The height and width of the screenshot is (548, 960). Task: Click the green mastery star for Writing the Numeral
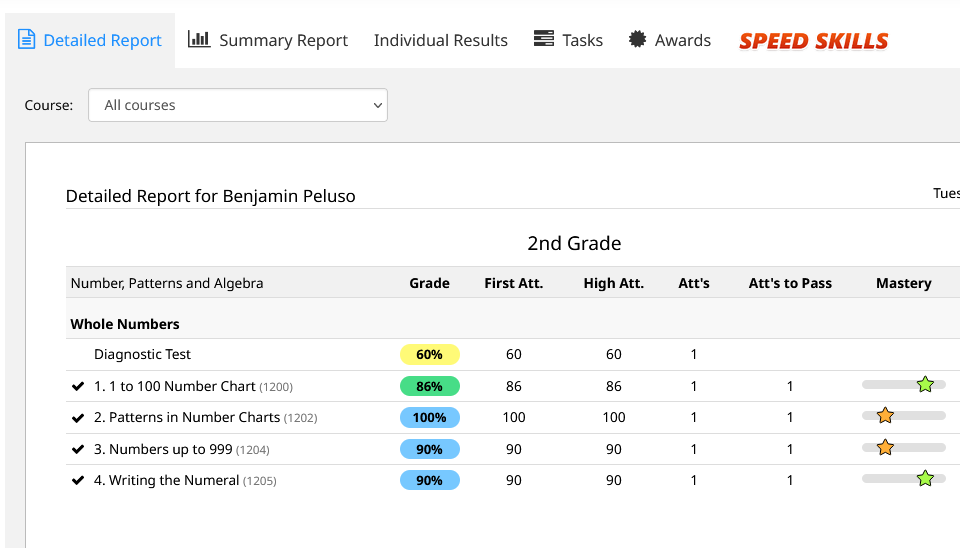925,479
